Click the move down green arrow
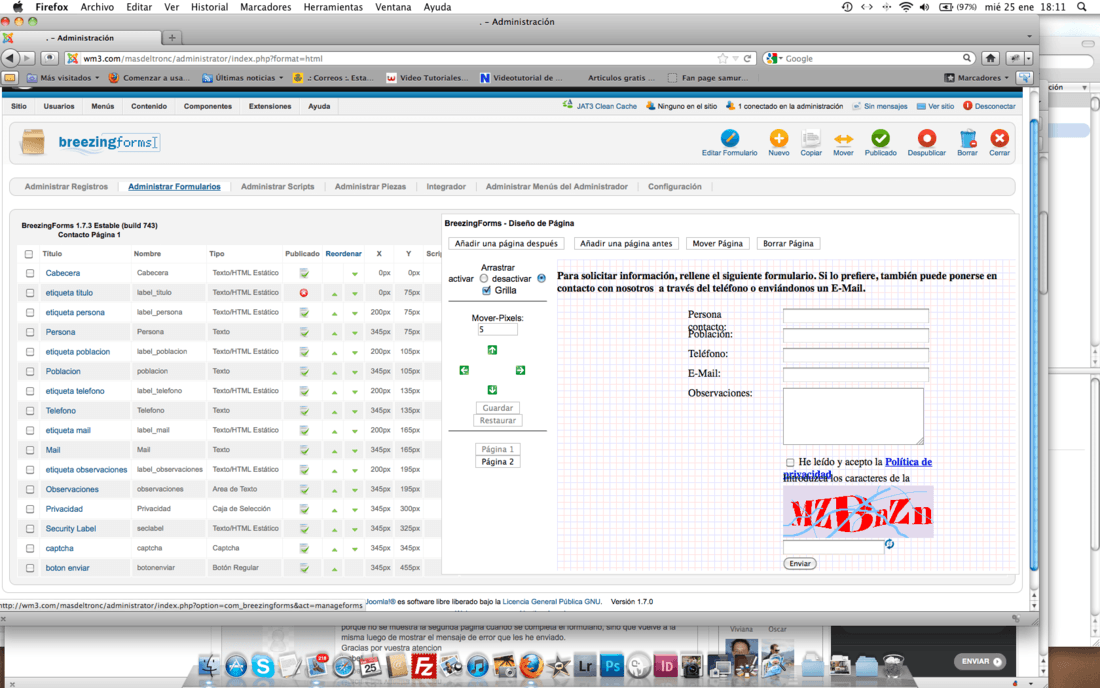 click(492, 389)
